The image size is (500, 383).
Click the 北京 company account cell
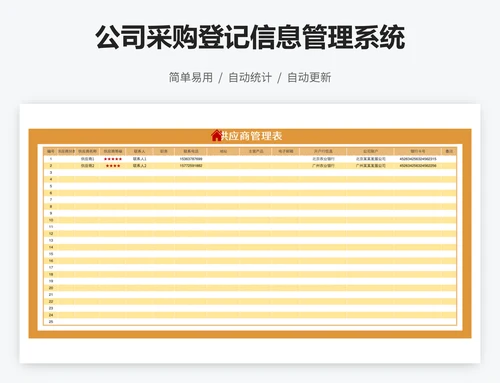pyautogui.click(x=370, y=159)
